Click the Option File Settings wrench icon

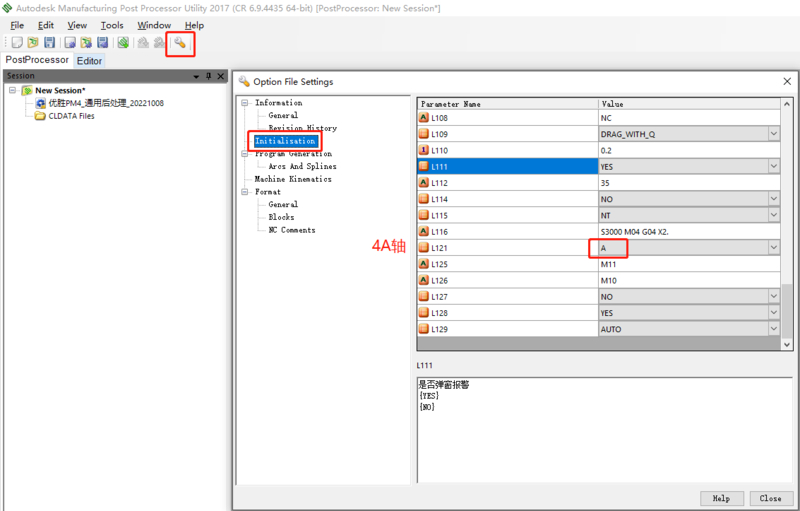(180, 43)
